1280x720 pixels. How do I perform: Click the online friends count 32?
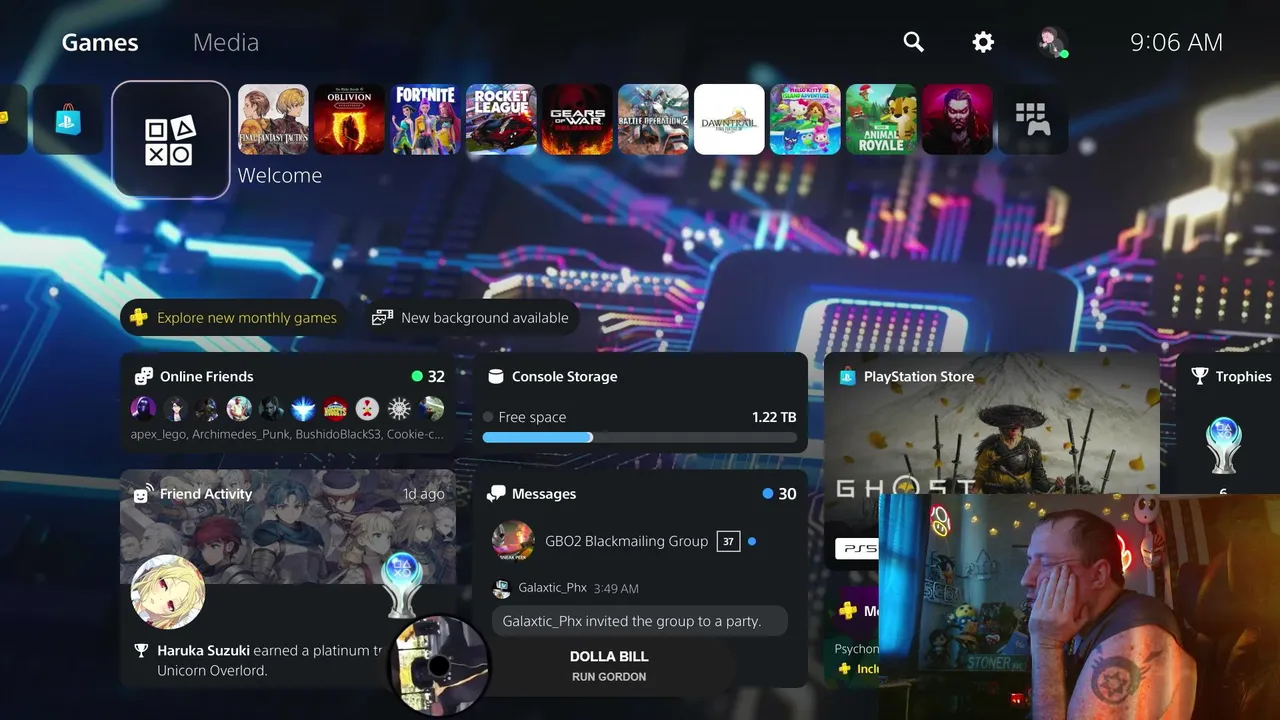428,377
